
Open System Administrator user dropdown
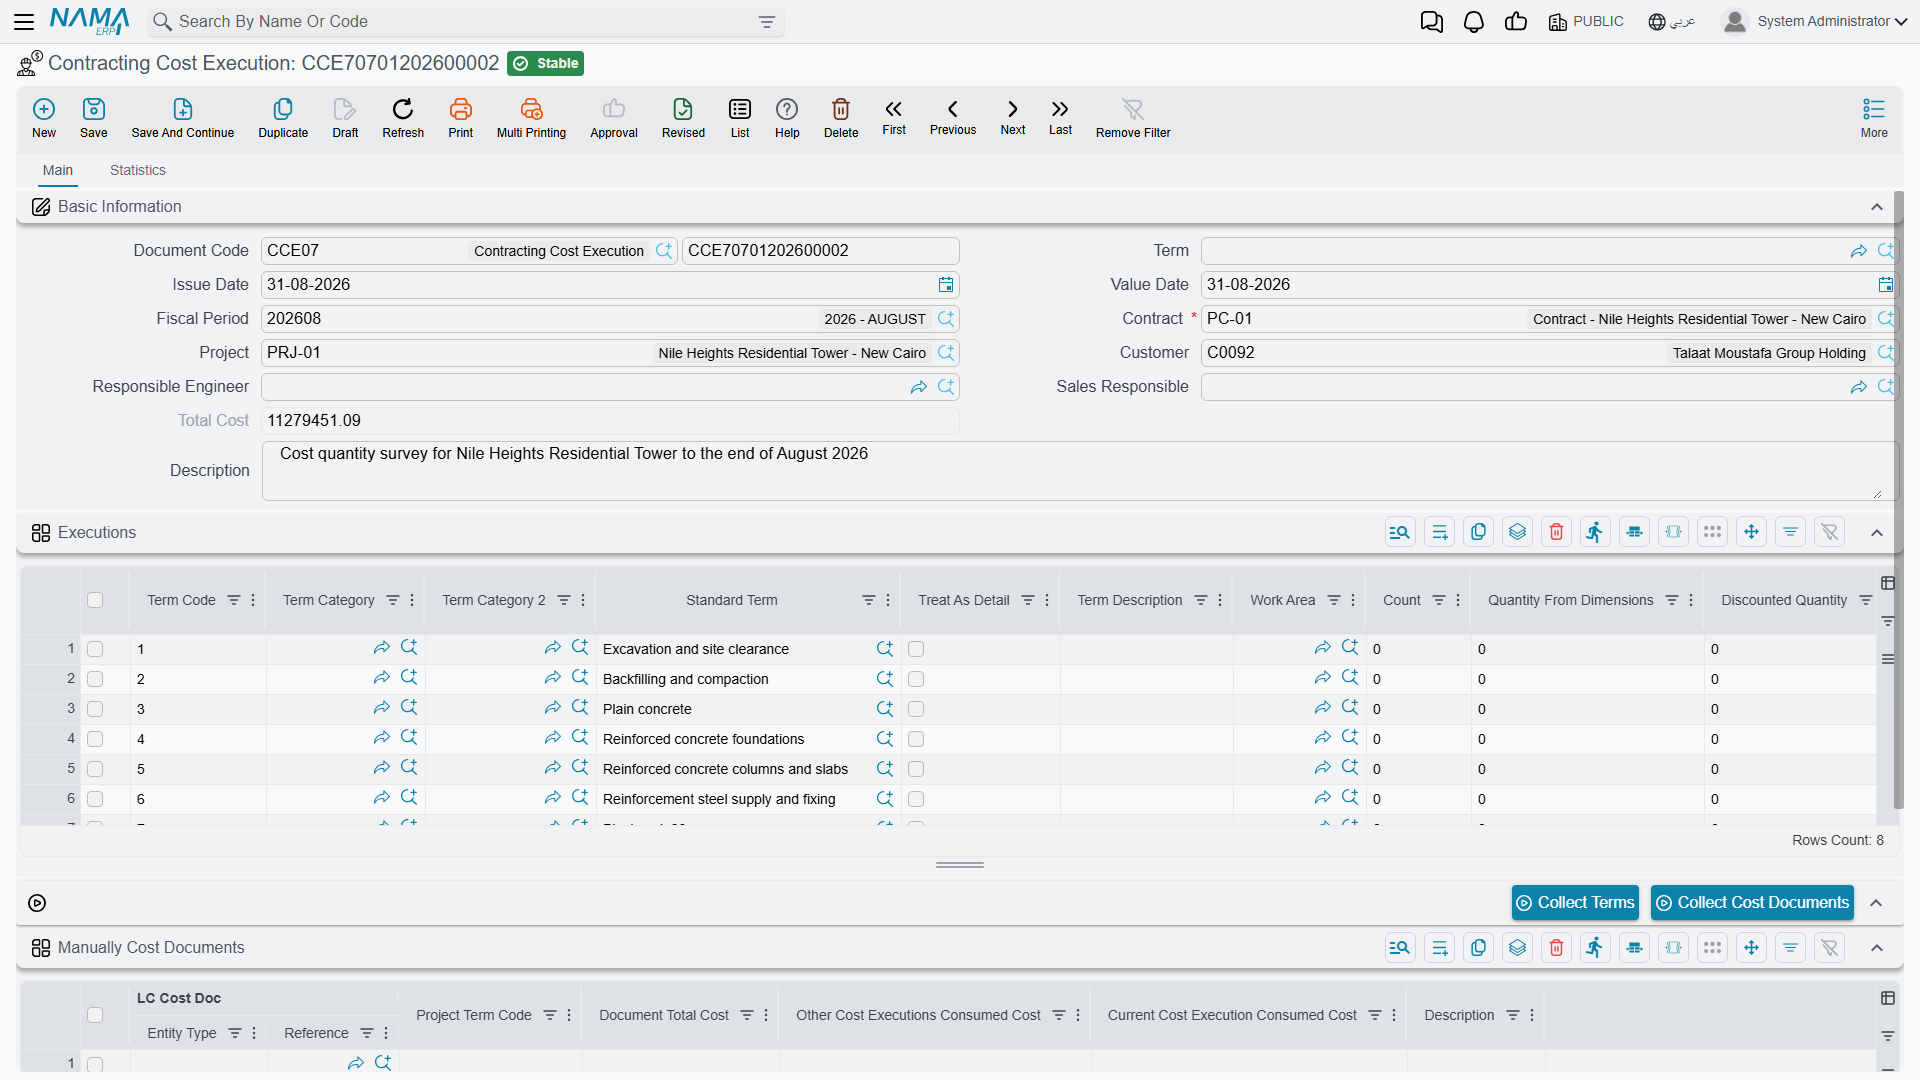point(1815,22)
